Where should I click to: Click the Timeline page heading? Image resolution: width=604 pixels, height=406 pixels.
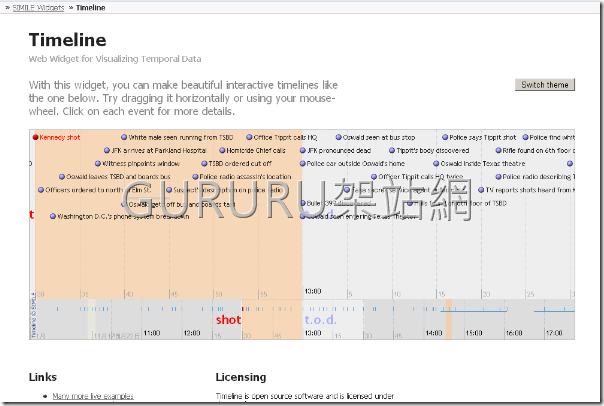pos(67,40)
